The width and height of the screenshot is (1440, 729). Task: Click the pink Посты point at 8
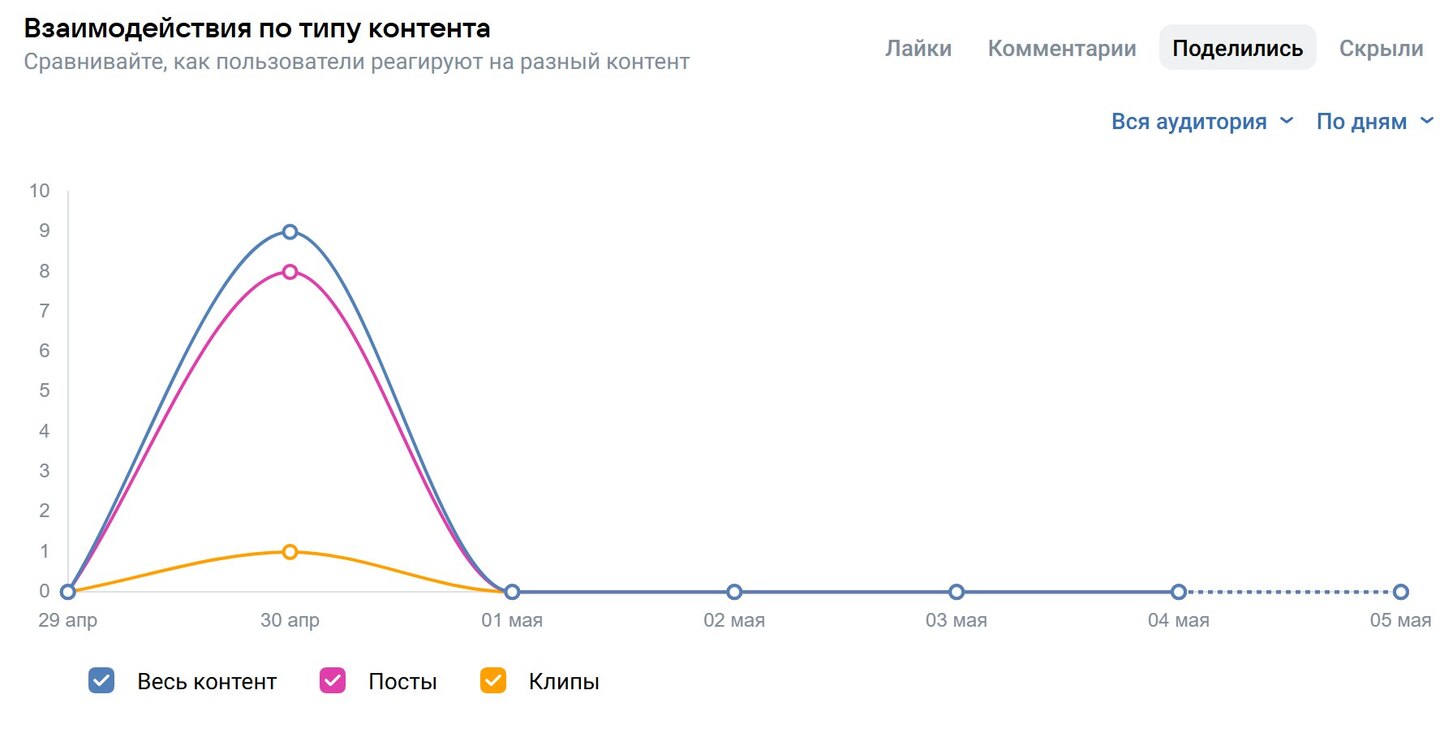tap(290, 272)
